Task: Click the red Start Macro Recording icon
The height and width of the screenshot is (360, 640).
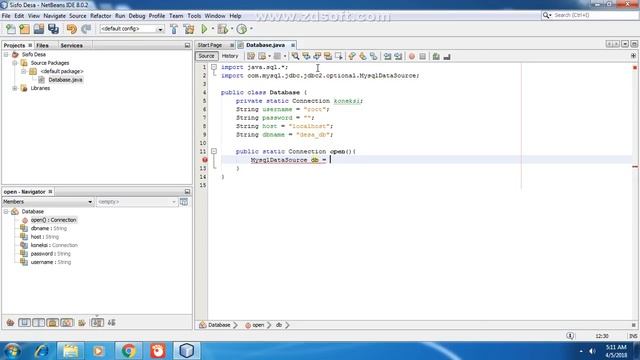Action: click(412, 56)
